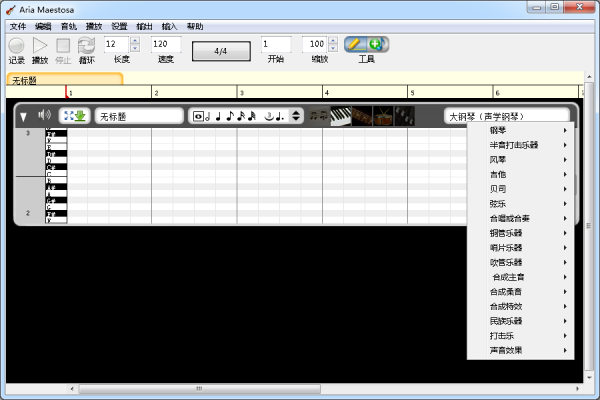This screenshot has height=400, width=600.
Task: Open the 4/4 time signature button
Action: 221,49
